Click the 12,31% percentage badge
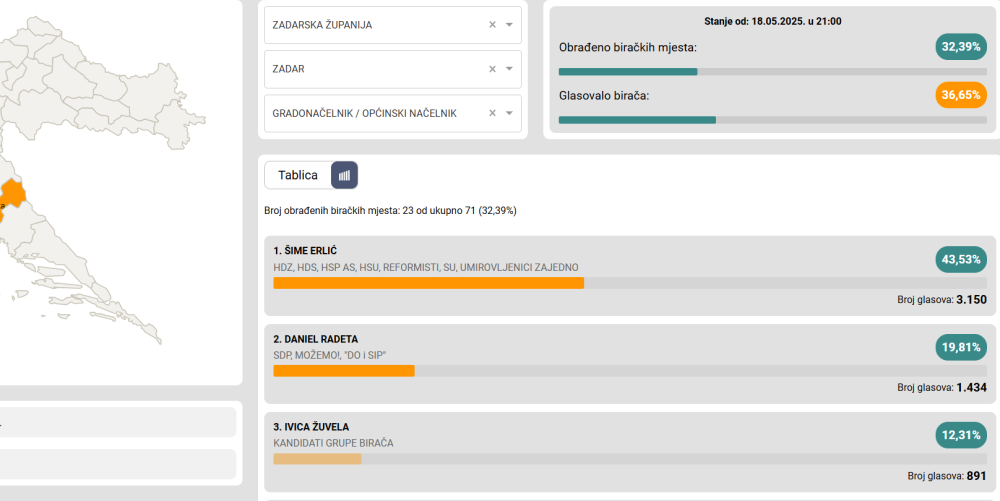The image size is (1000, 501). (x=961, y=435)
